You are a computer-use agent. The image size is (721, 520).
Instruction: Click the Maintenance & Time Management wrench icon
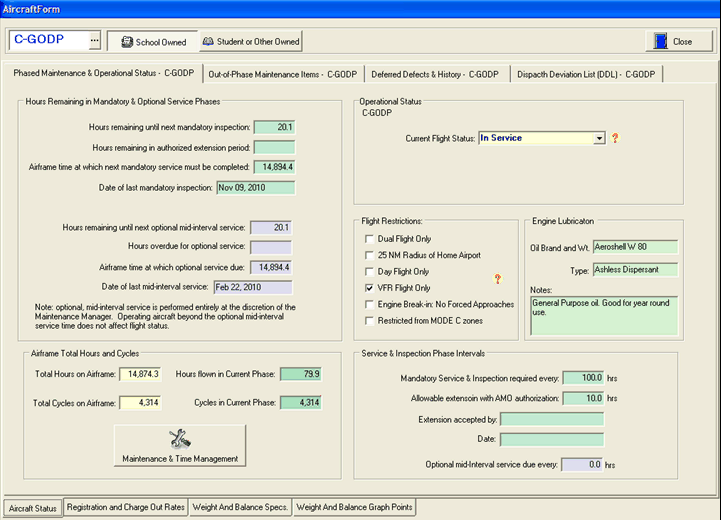tap(179, 439)
